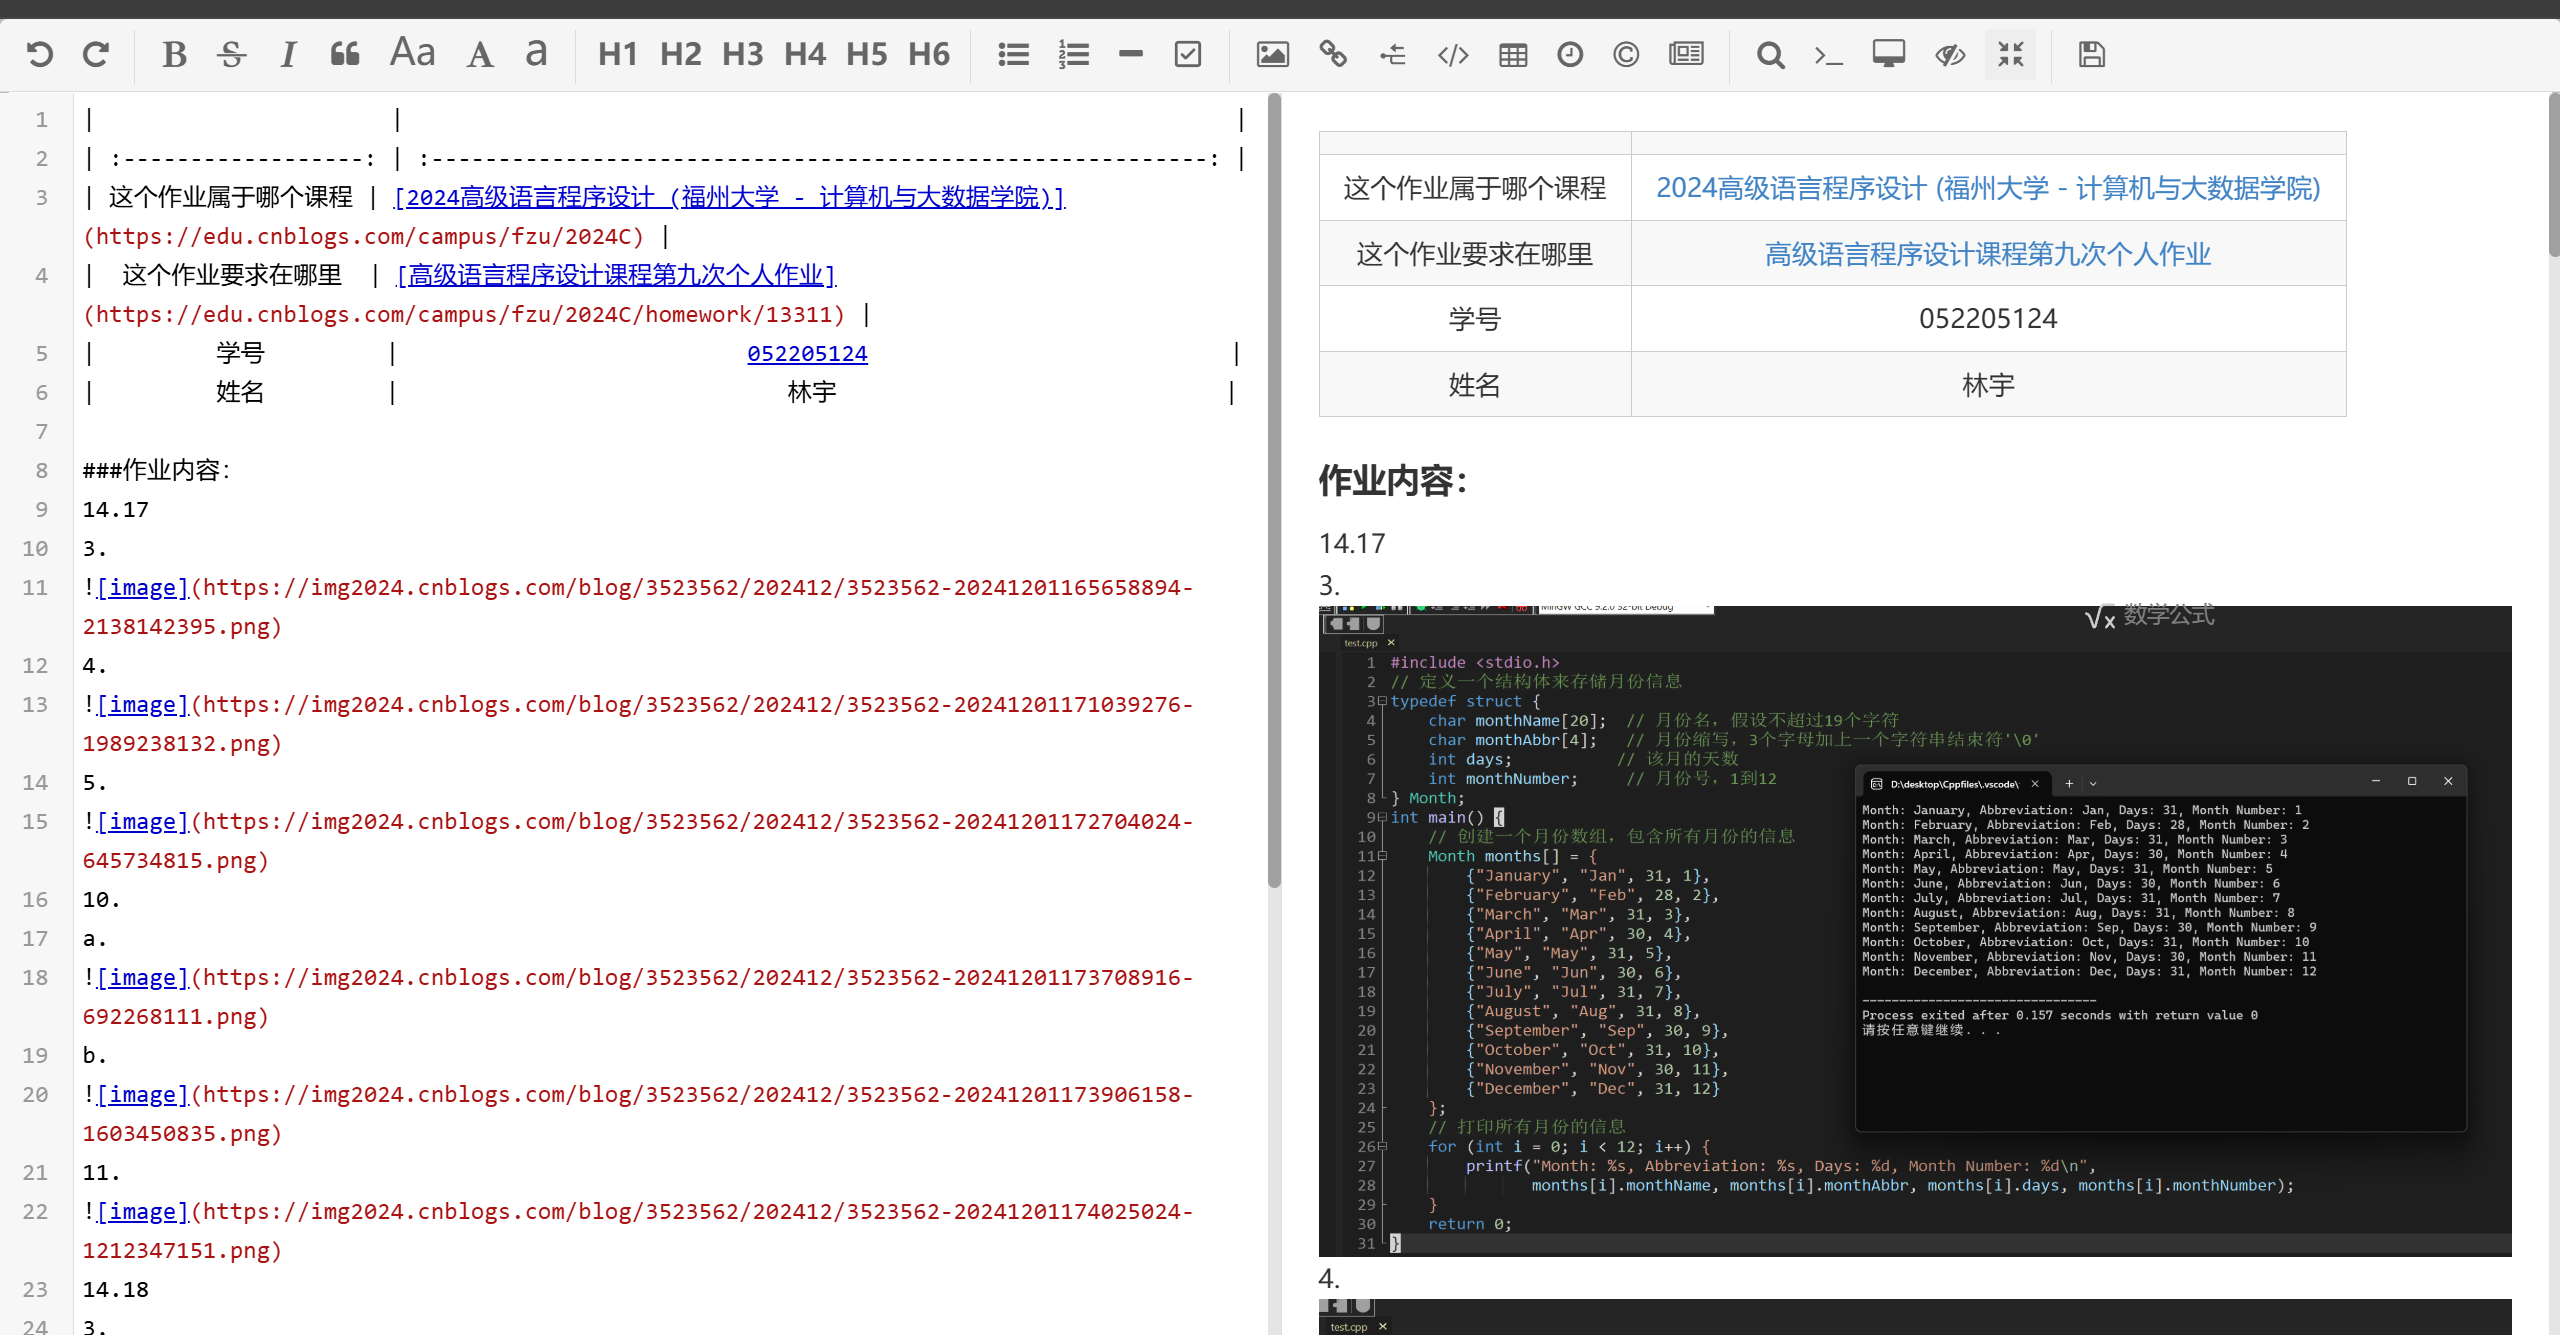Viewport: 2560px width, 1335px height.
Task: Insert an H3 heading
Action: point(742,54)
